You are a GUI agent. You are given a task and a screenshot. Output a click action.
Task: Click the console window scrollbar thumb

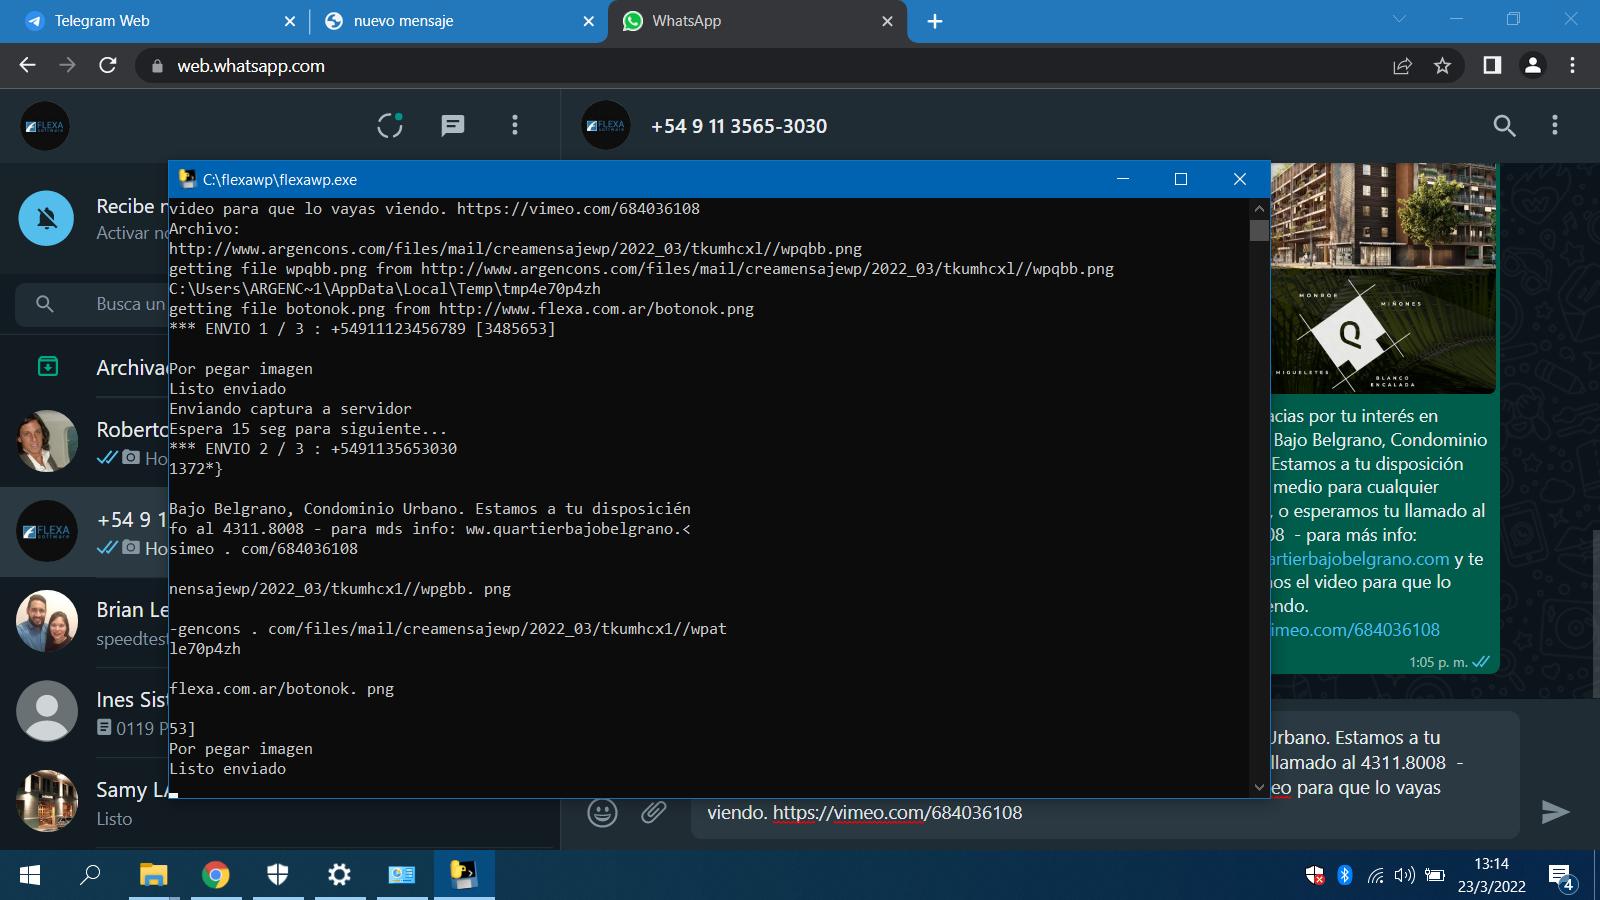point(1259,230)
